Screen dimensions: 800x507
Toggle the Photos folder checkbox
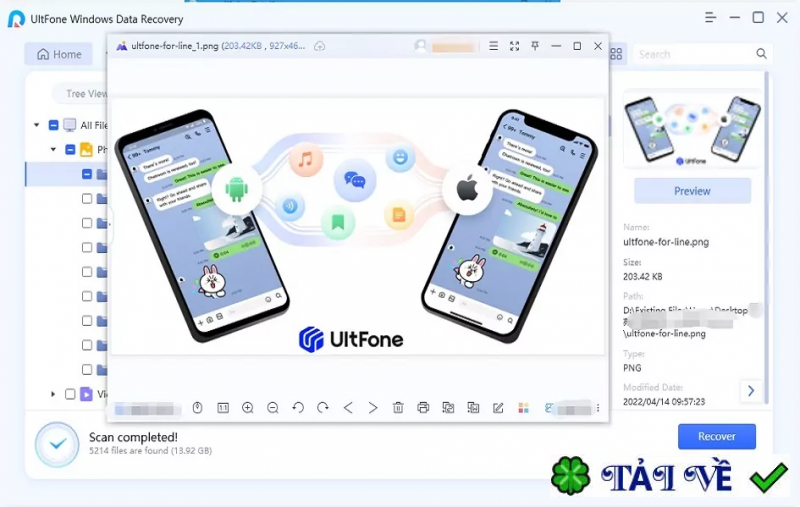[70, 149]
